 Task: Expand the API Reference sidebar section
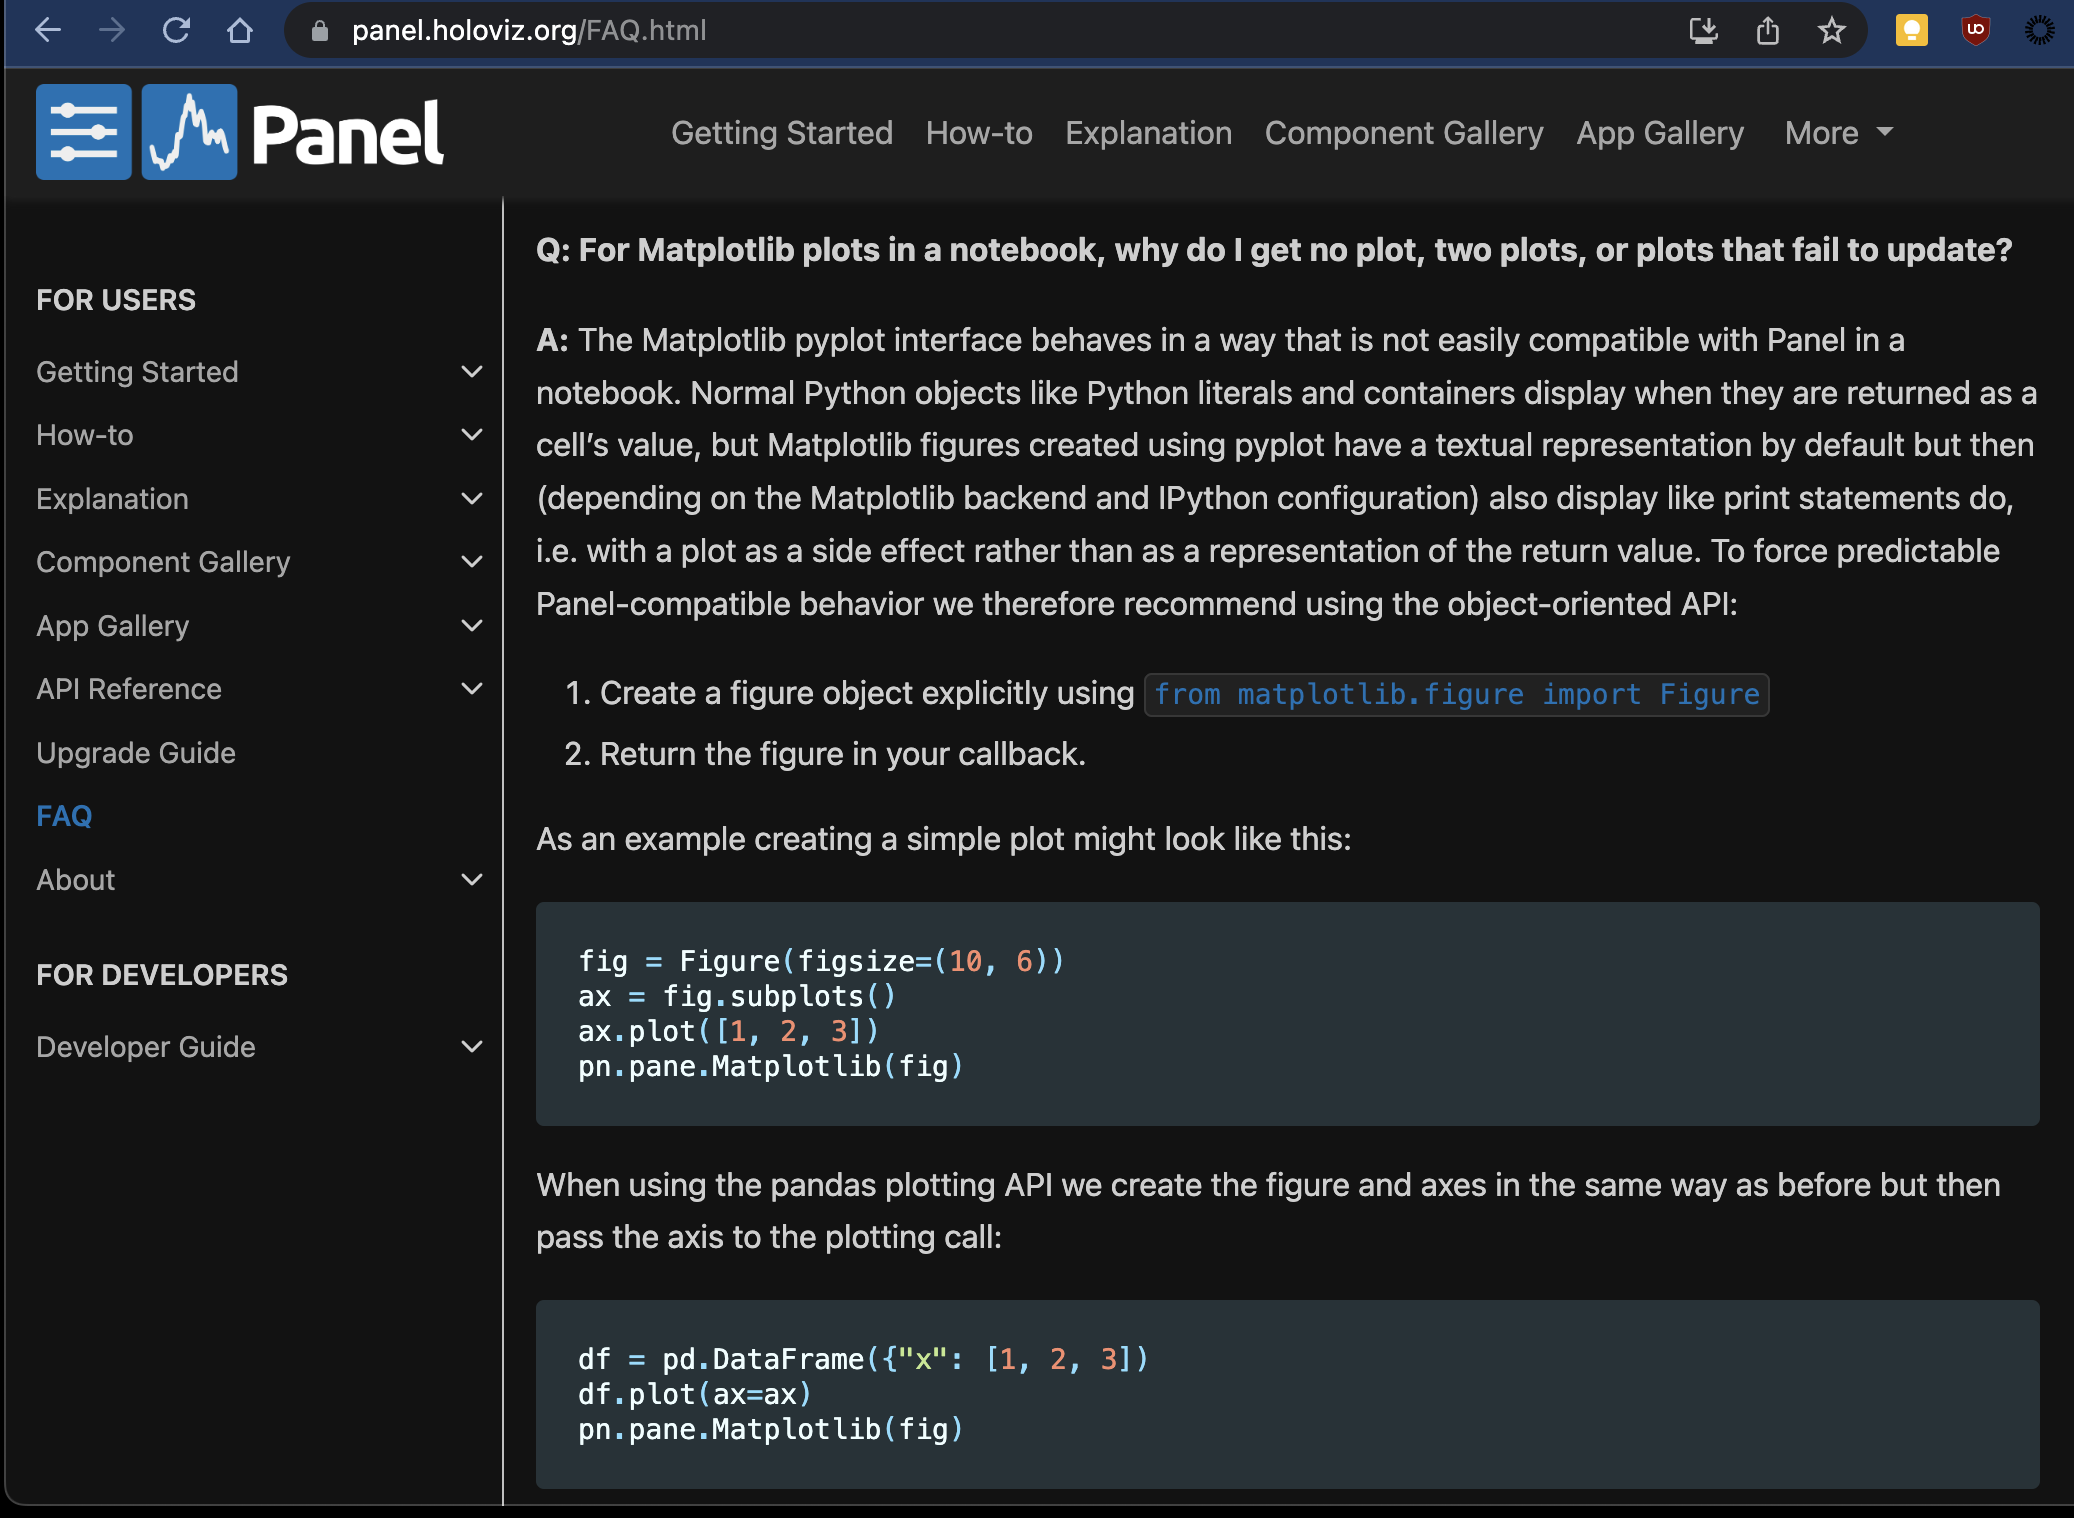(x=471, y=688)
